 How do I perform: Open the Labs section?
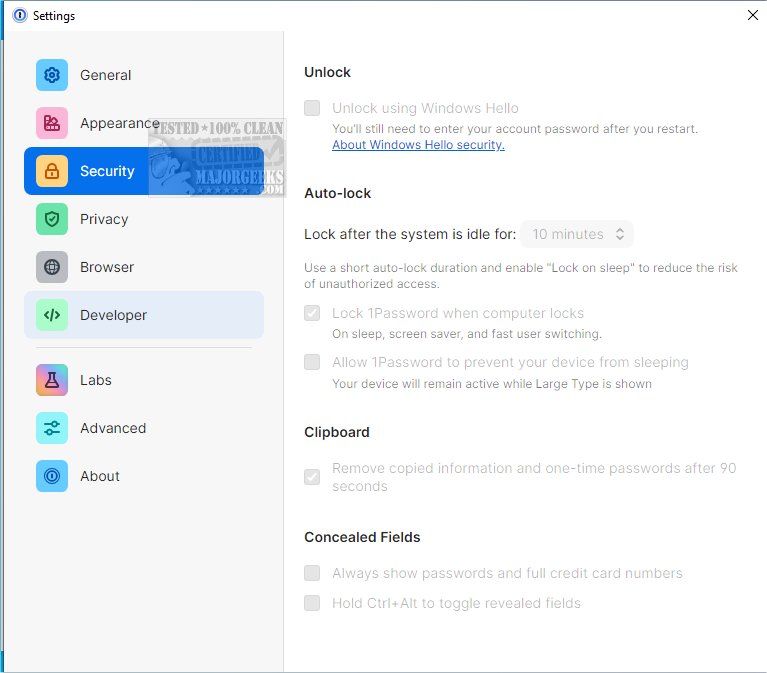click(144, 380)
